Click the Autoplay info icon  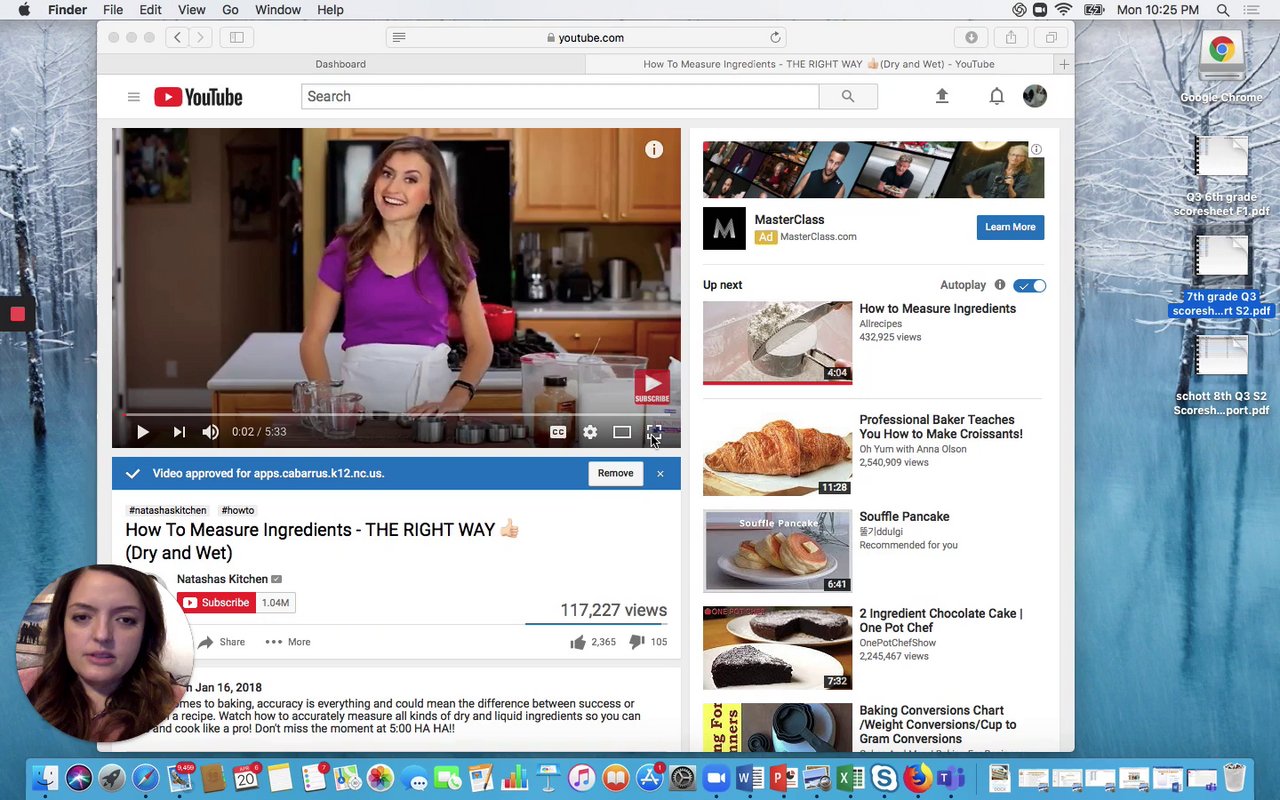point(1000,285)
